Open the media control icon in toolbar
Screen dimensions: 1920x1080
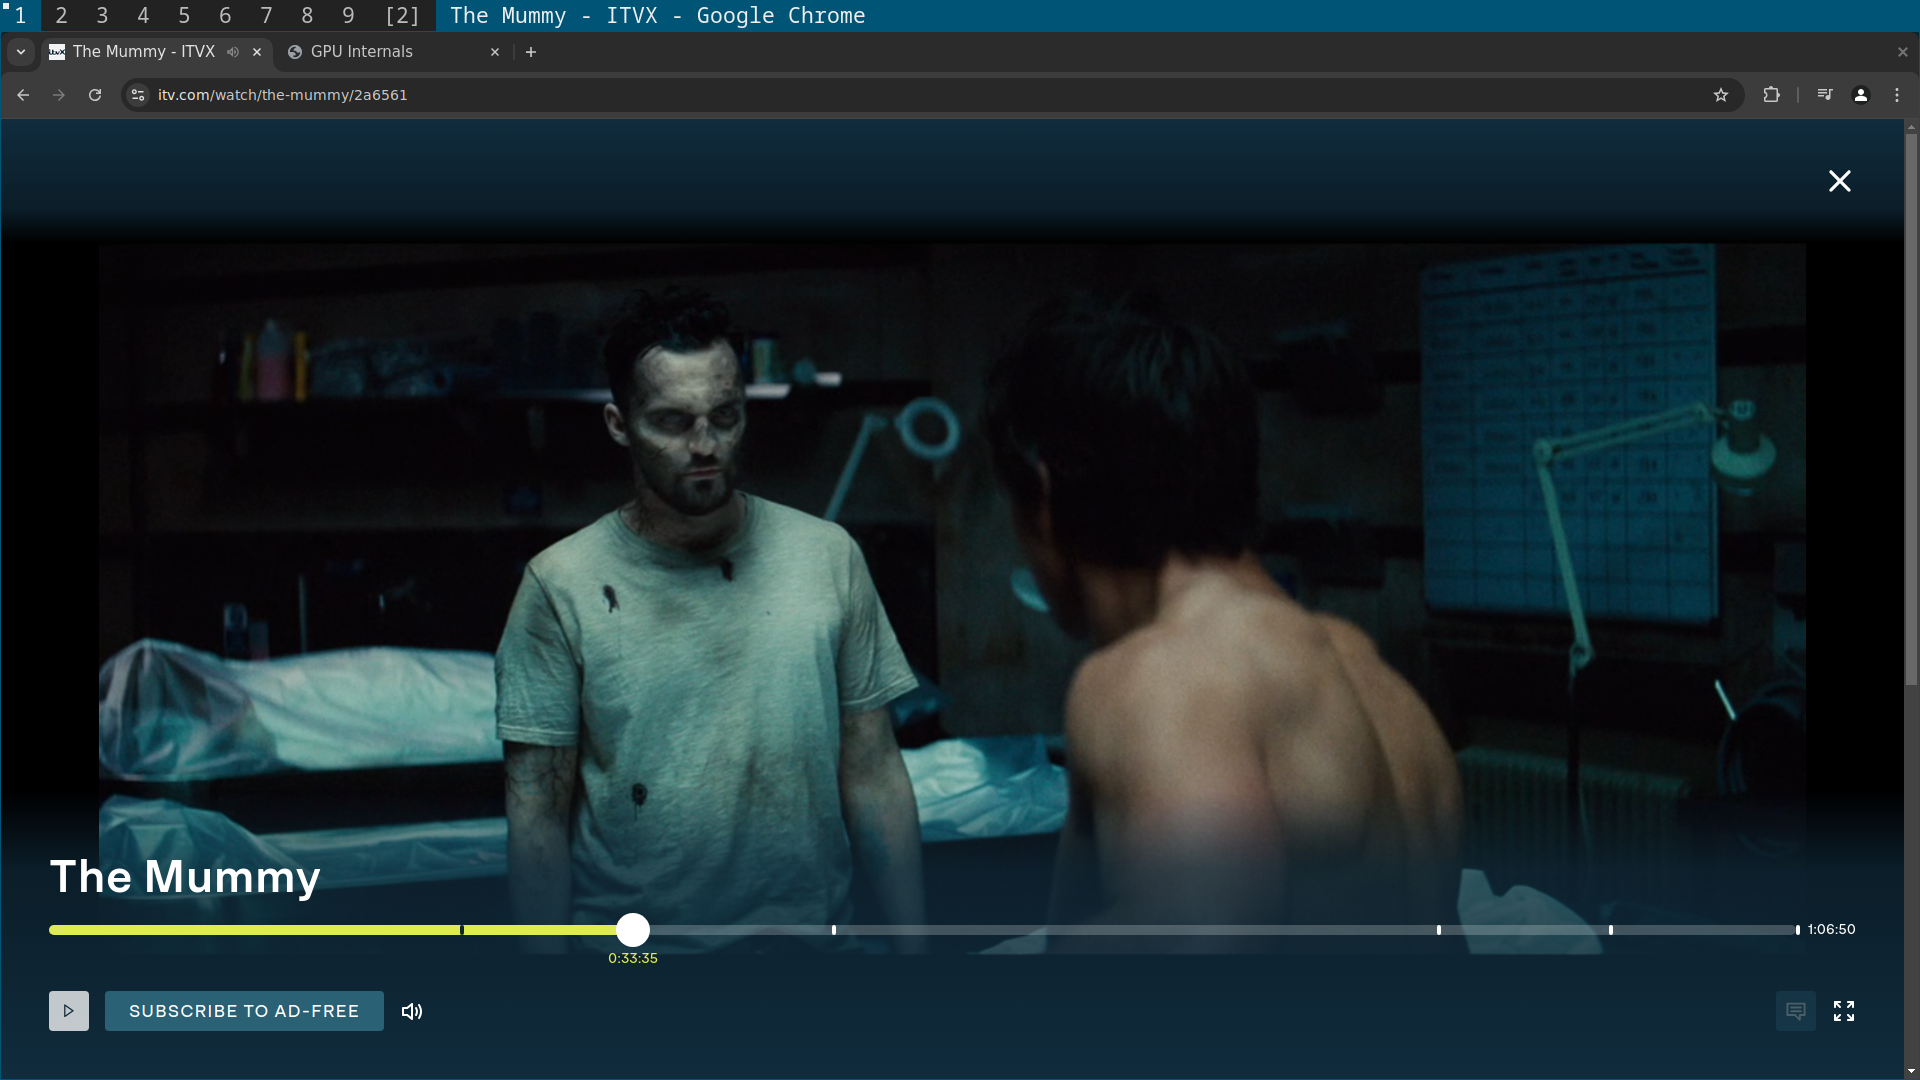pos(1824,95)
